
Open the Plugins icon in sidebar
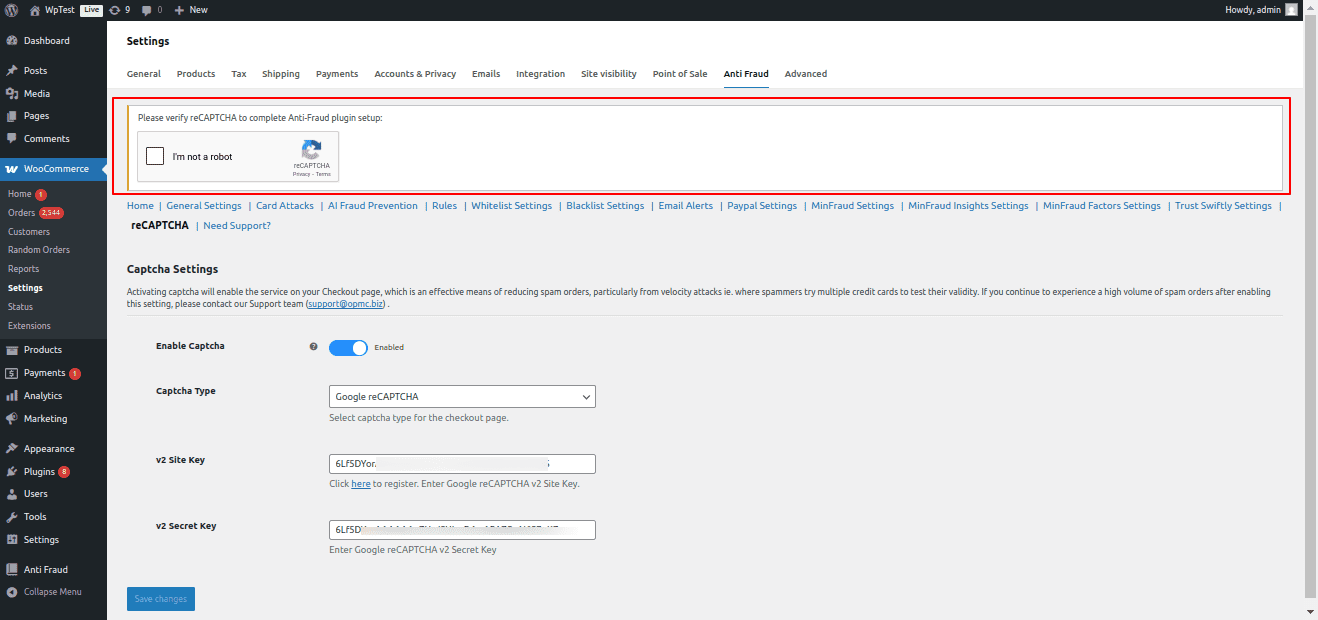pyautogui.click(x=12, y=471)
